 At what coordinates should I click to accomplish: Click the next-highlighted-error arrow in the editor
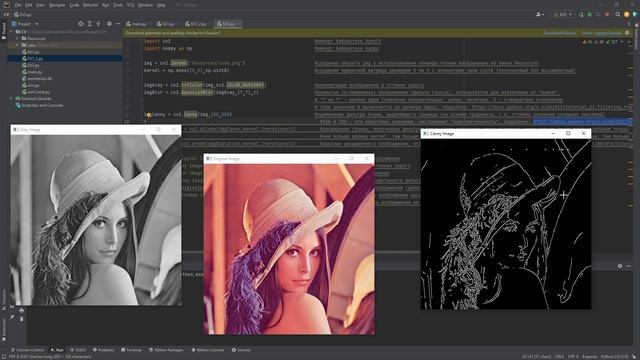click(629, 42)
